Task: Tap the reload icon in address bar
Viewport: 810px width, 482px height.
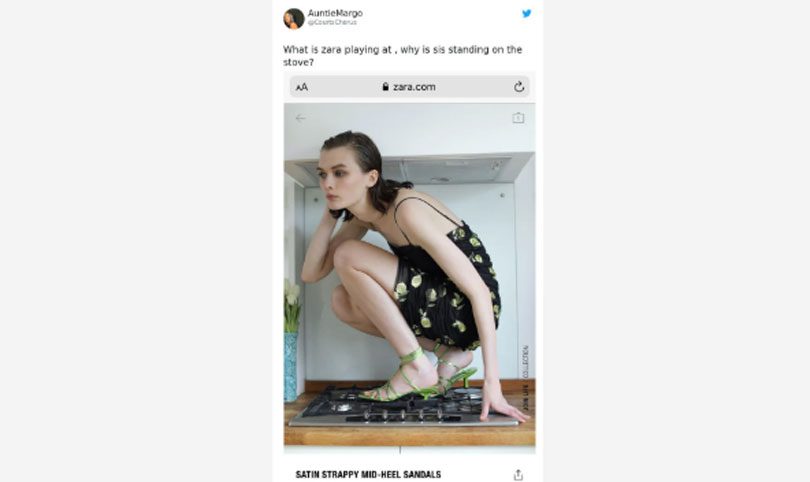Action: (519, 87)
